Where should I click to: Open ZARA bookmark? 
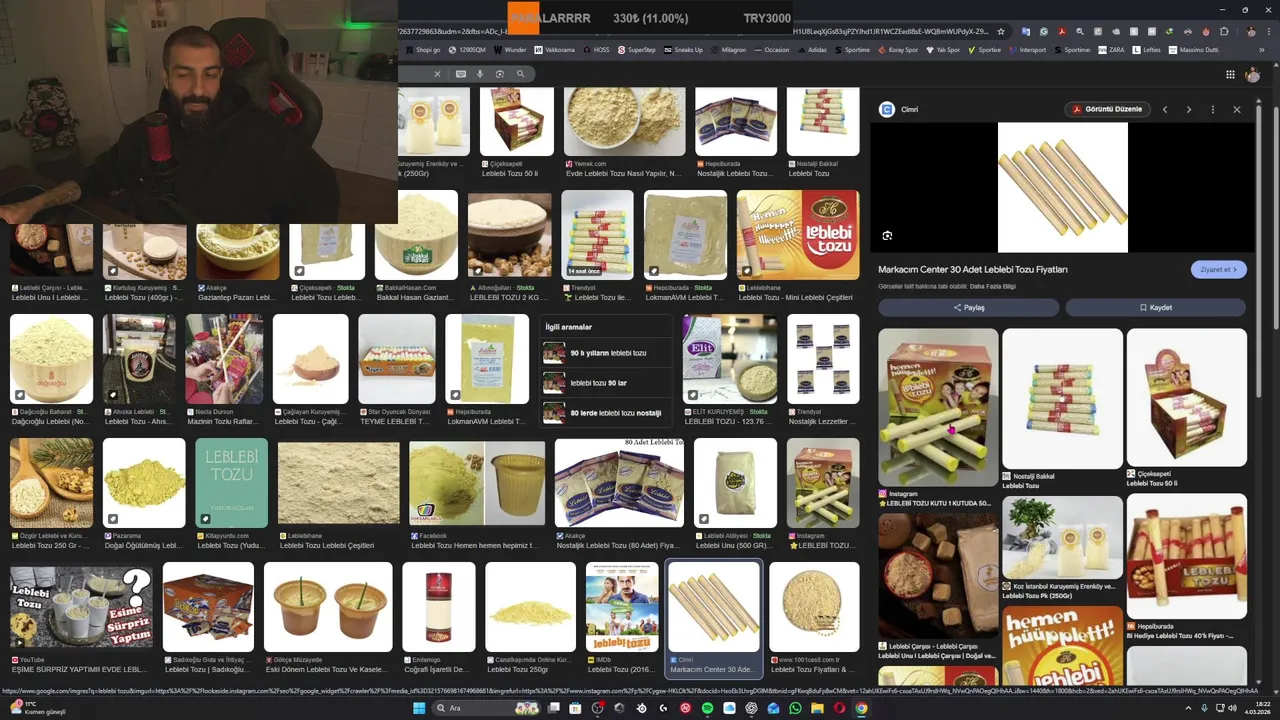click(x=1111, y=49)
